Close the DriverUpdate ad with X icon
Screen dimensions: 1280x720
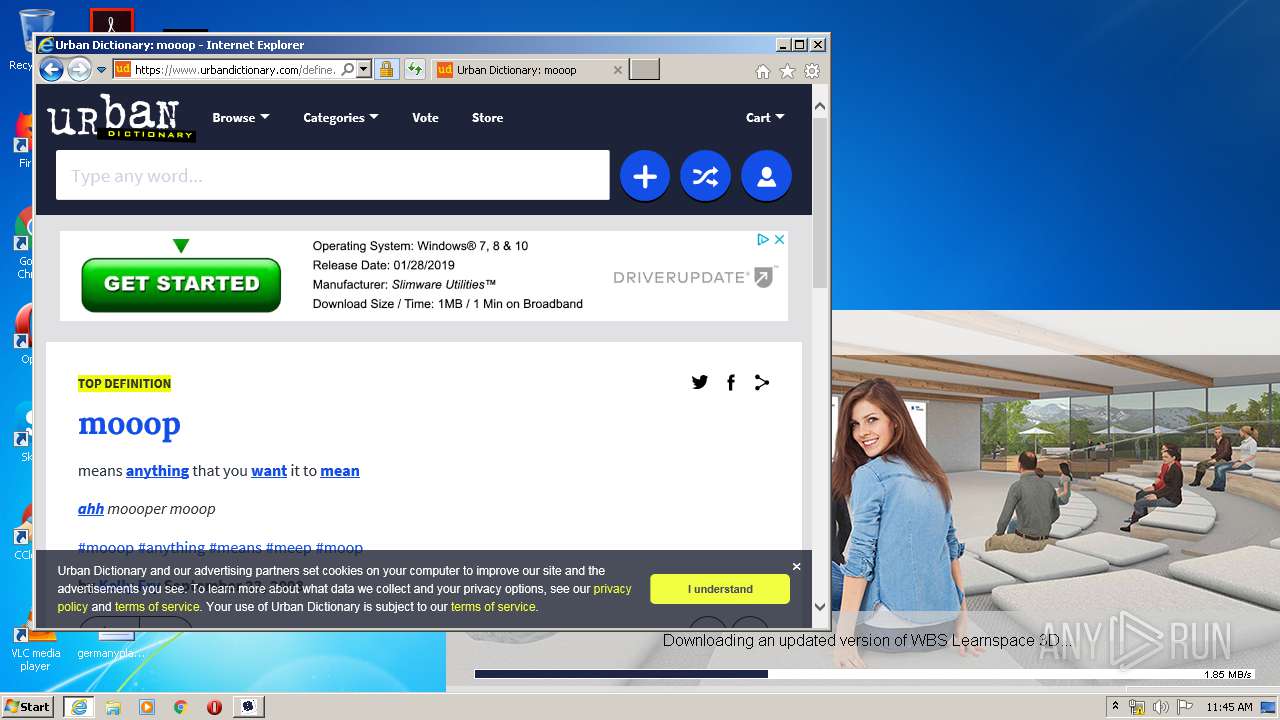(x=780, y=239)
